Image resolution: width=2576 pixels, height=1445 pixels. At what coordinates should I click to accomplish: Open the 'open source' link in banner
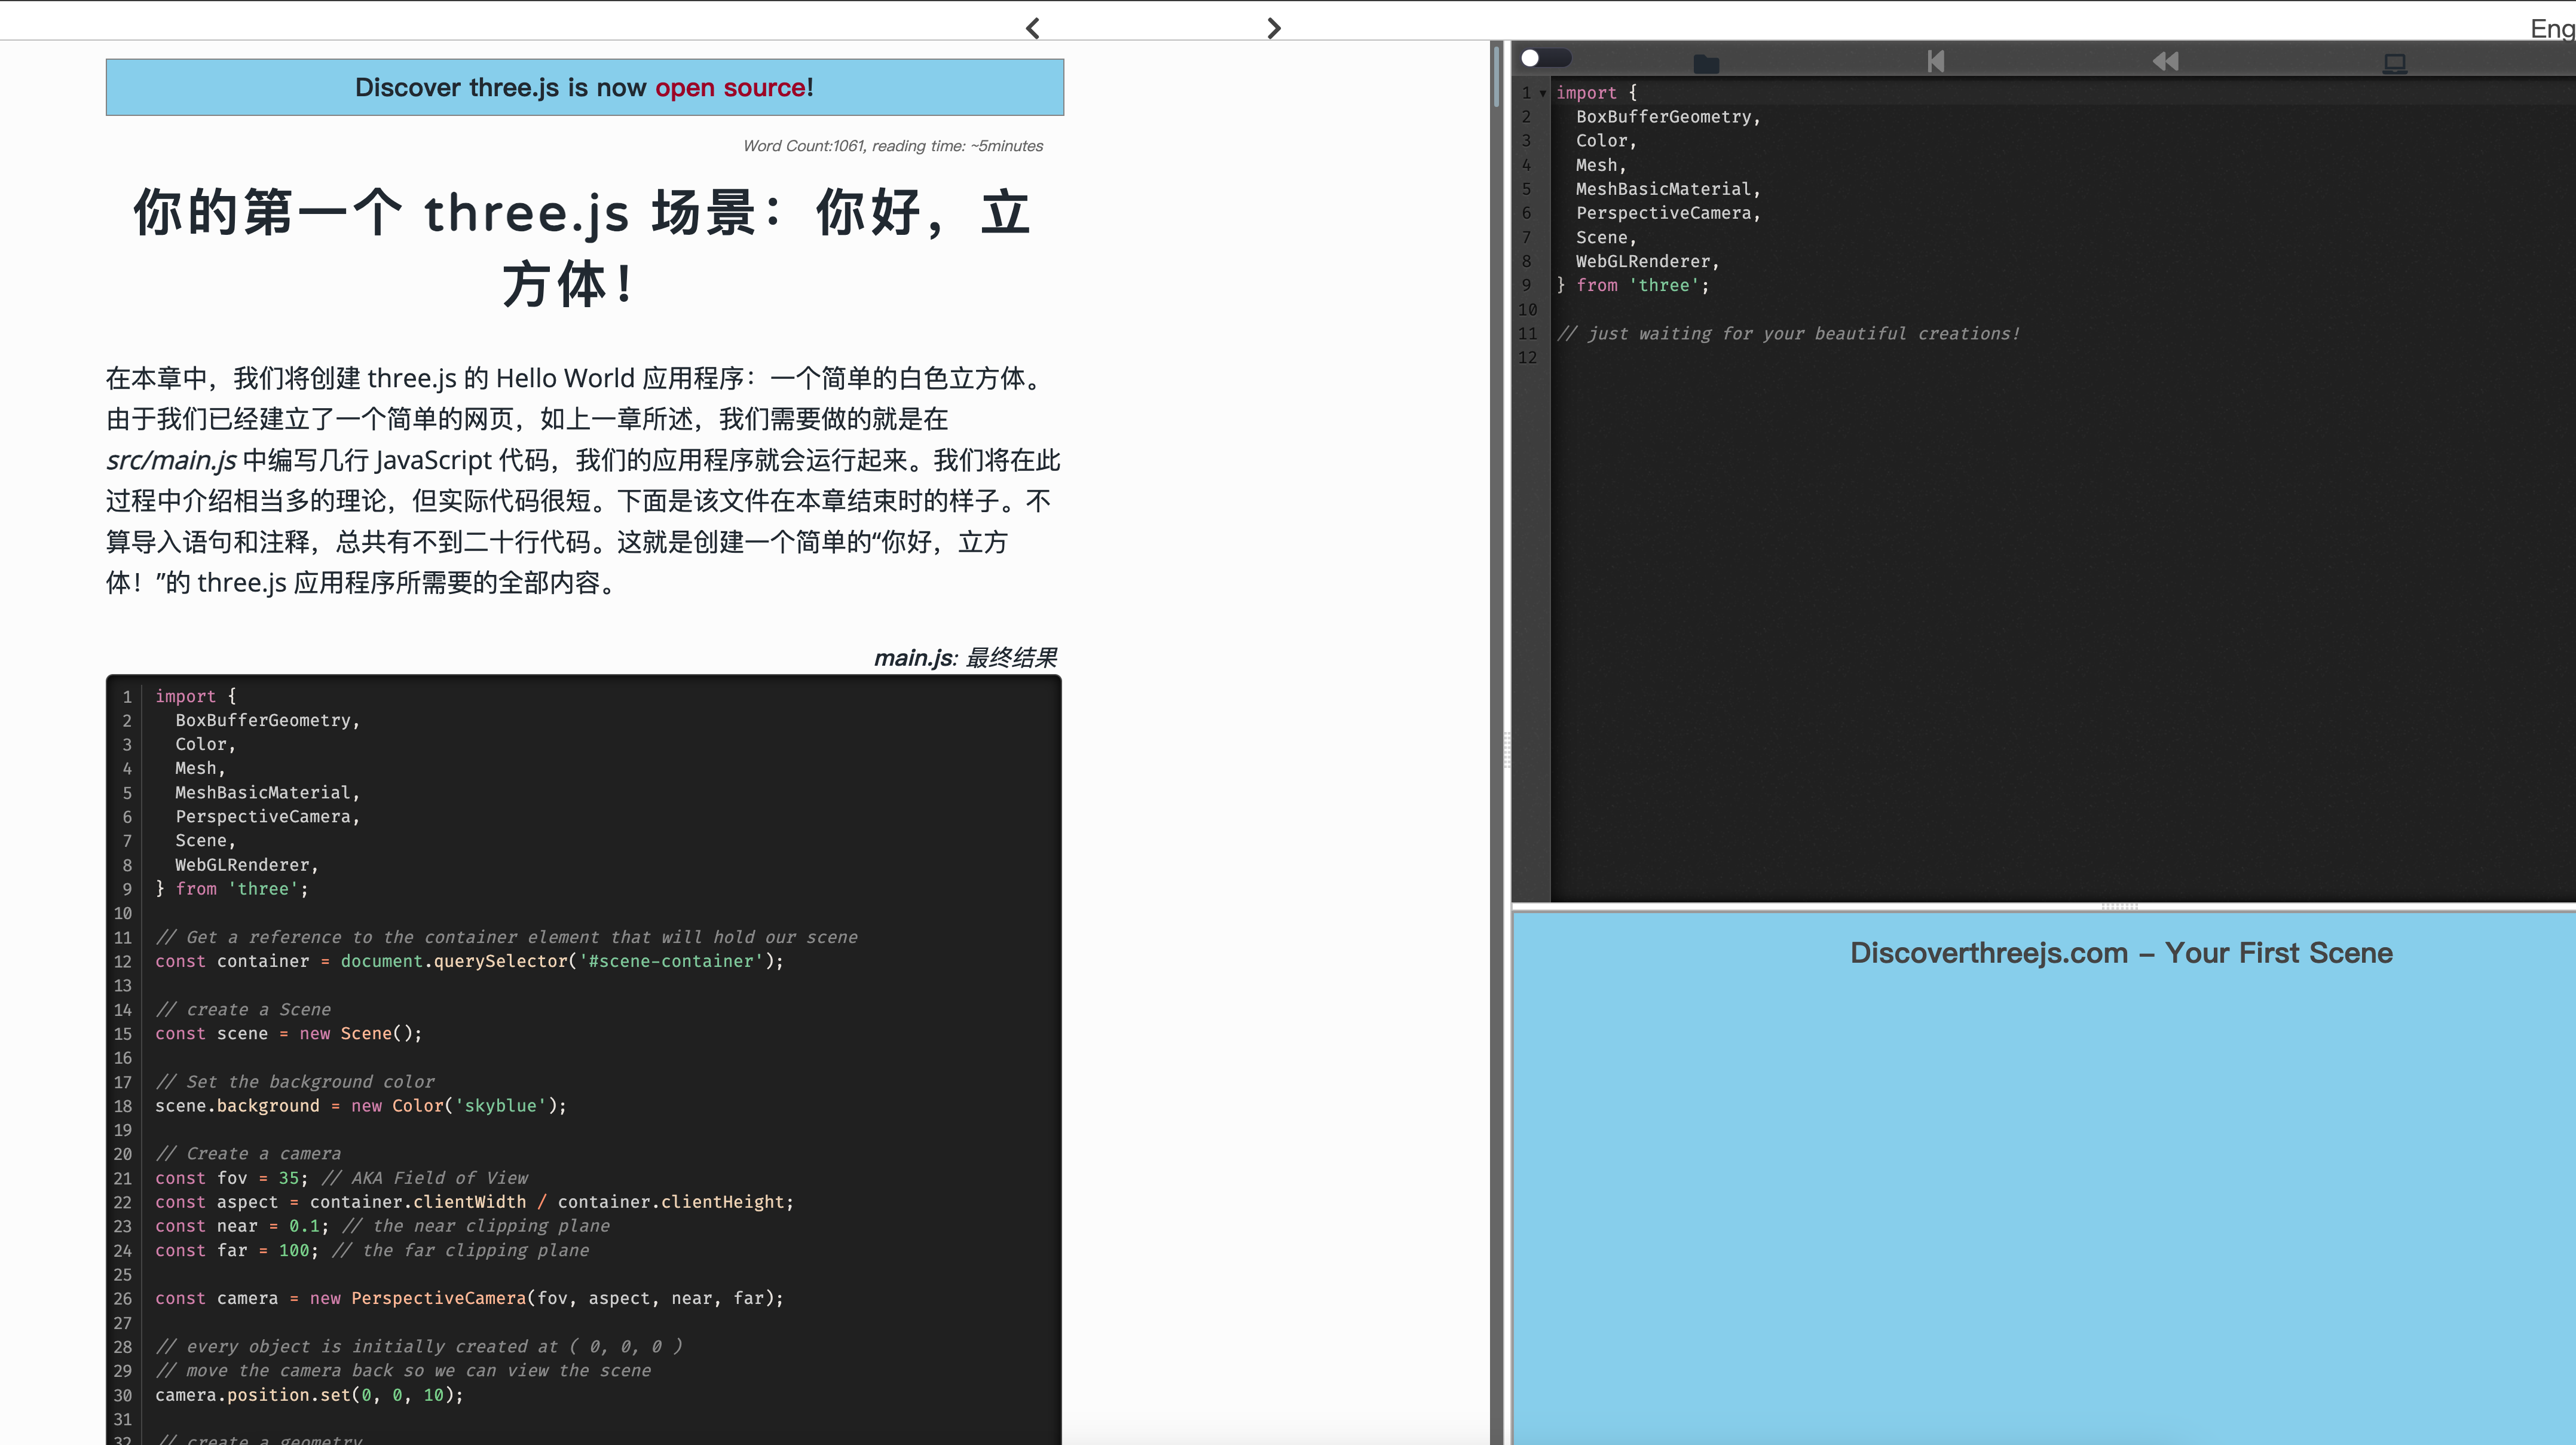click(731, 88)
